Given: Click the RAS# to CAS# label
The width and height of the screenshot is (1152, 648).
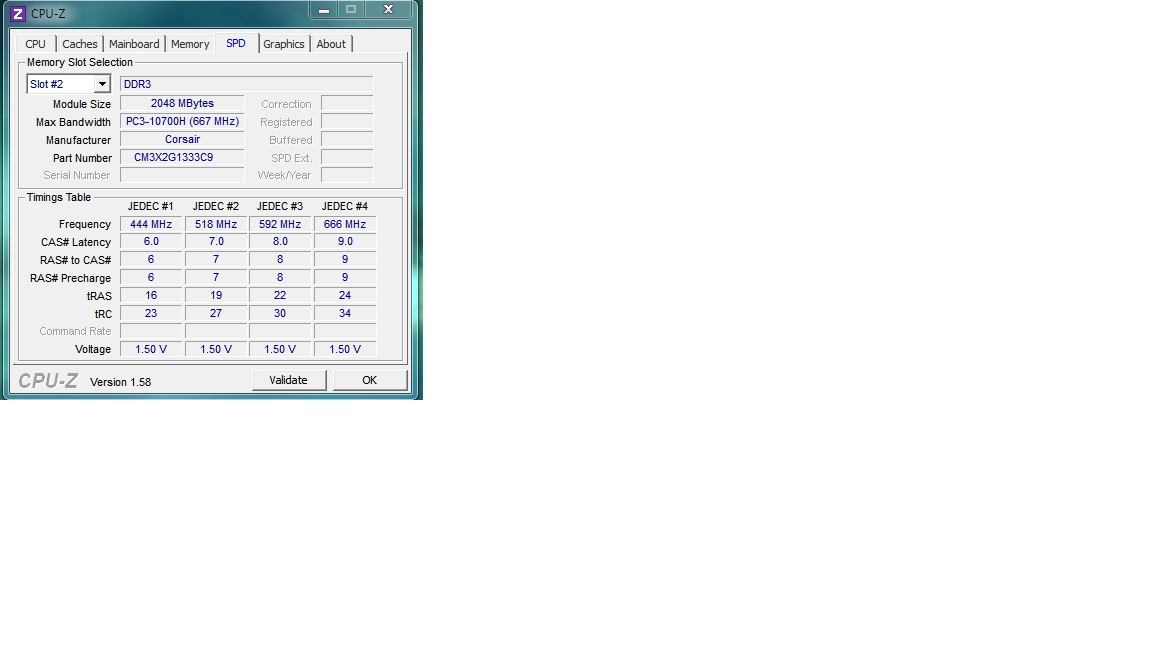Looking at the screenshot, I should [x=76, y=260].
